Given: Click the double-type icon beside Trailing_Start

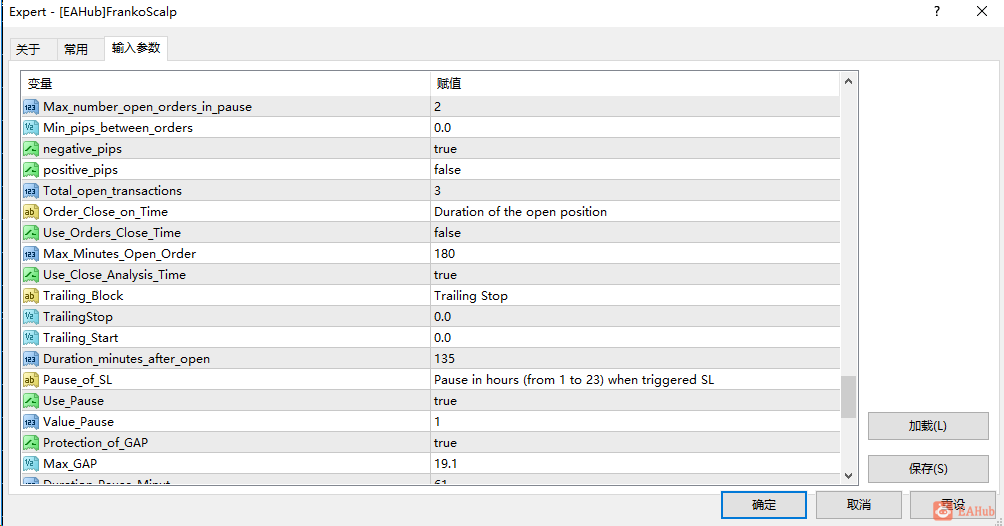Looking at the screenshot, I should click(31, 338).
